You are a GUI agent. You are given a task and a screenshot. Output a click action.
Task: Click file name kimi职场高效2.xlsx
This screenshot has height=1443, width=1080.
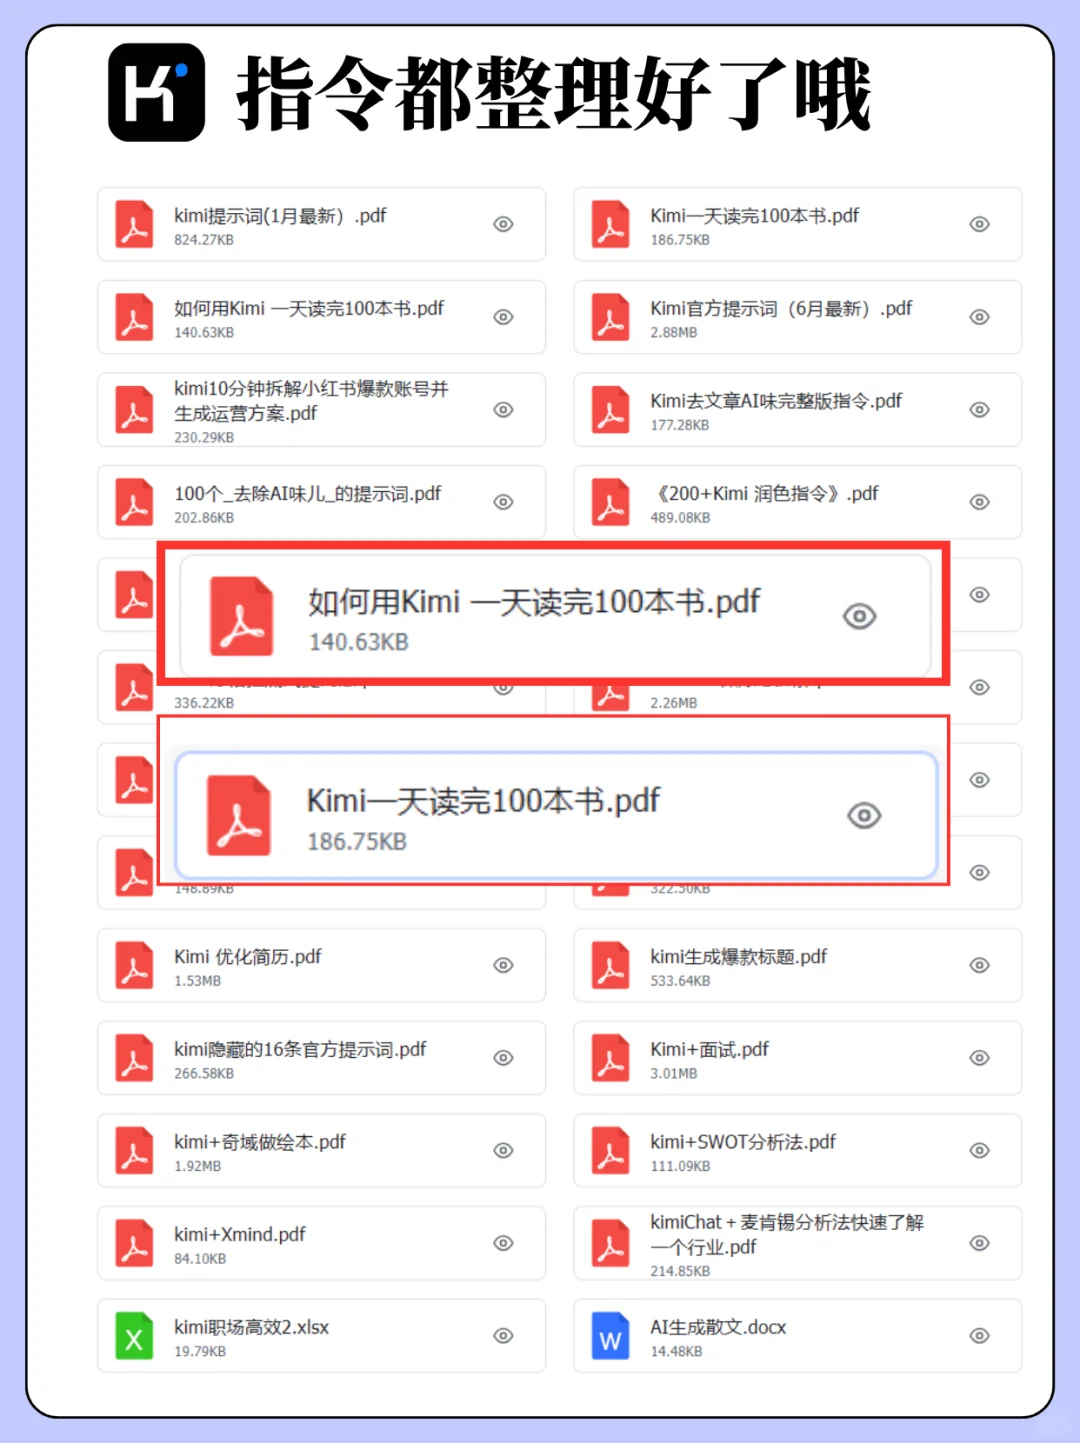[252, 1328]
